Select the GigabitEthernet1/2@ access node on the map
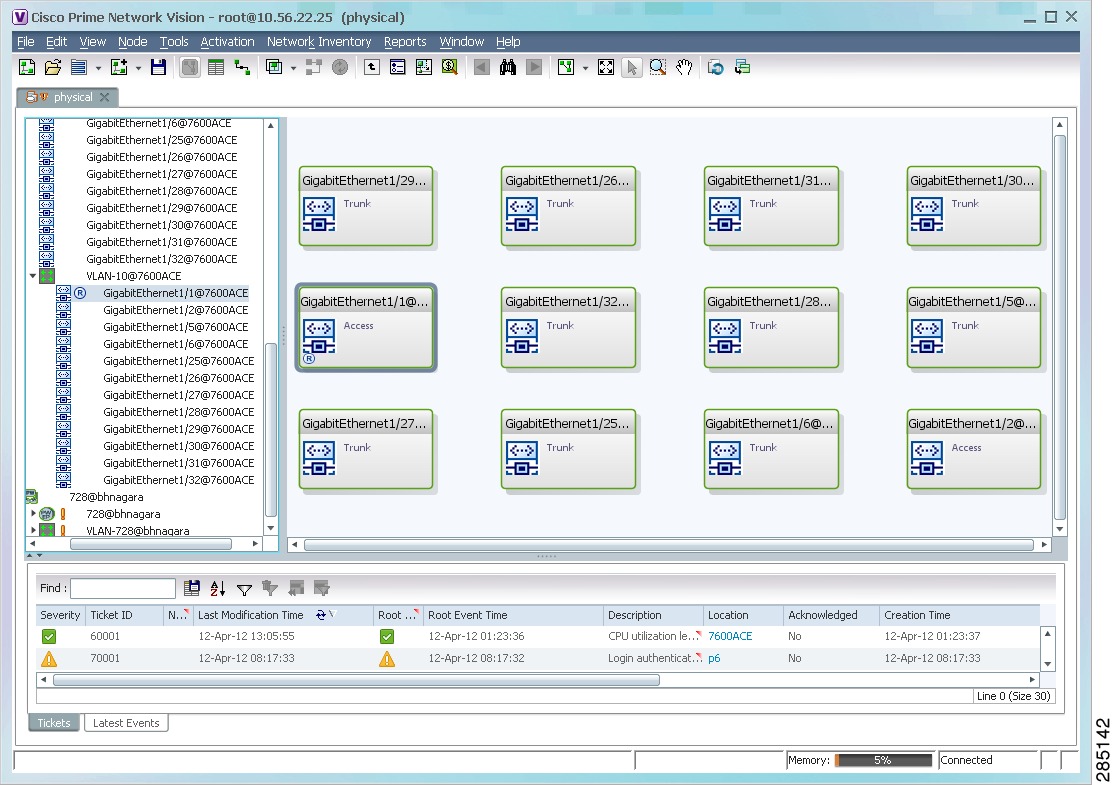 (x=973, y=449)
